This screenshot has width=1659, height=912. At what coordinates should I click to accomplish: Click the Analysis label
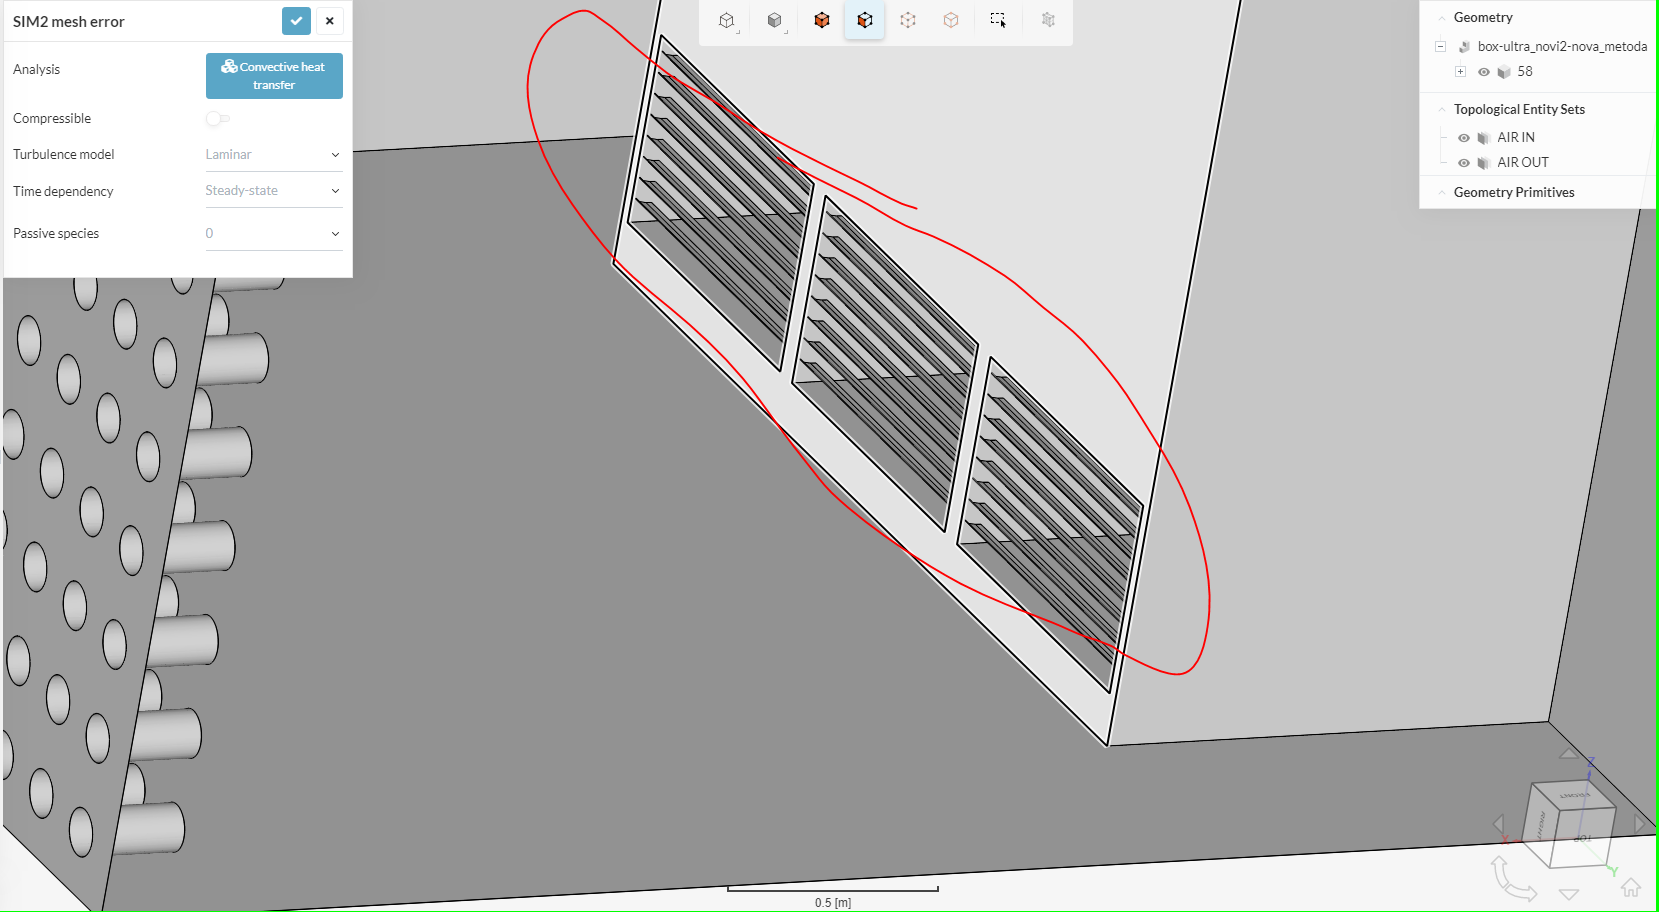37,70
